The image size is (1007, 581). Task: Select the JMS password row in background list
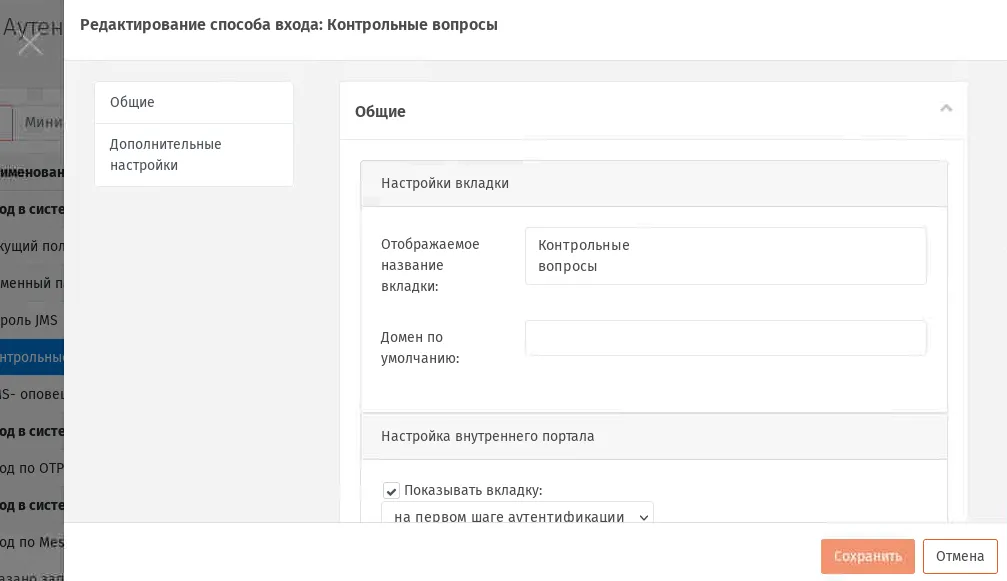[32, 320]
